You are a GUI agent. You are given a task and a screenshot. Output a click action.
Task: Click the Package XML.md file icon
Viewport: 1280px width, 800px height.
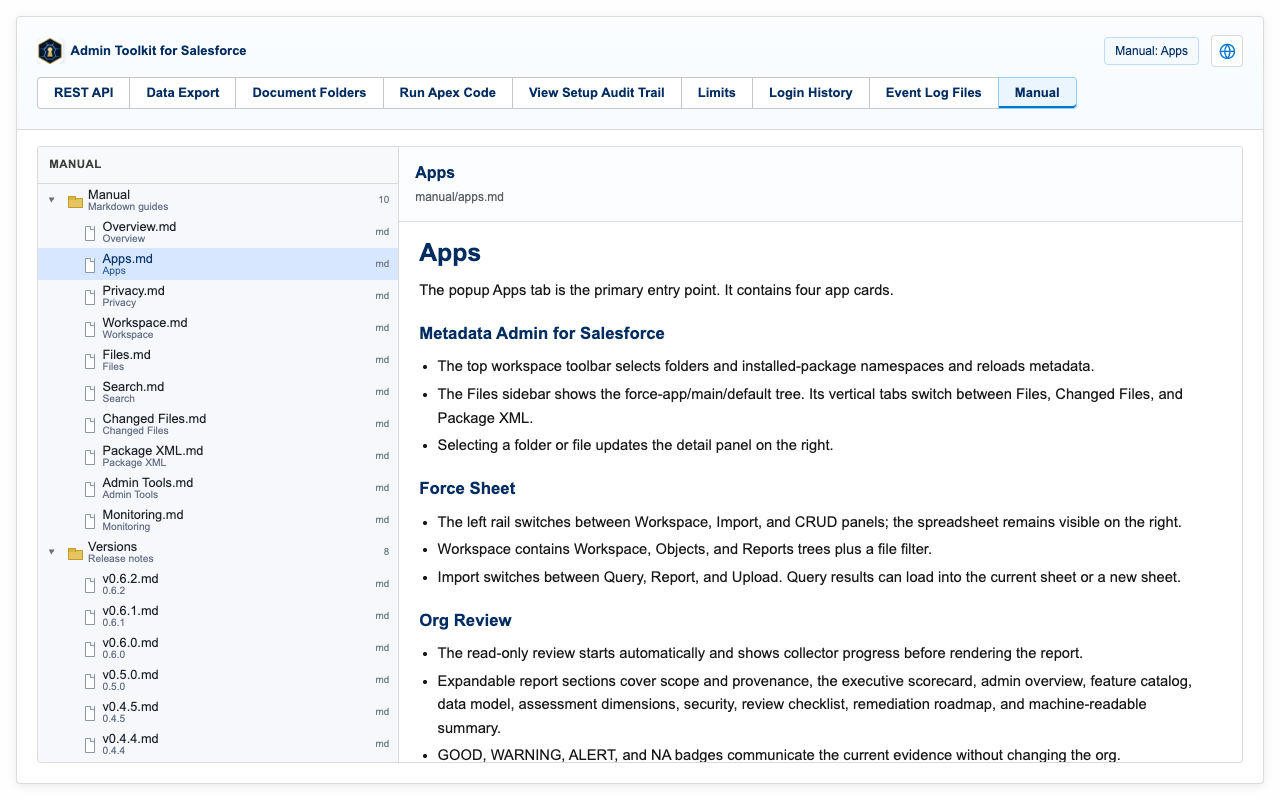(x=90, y=457)
